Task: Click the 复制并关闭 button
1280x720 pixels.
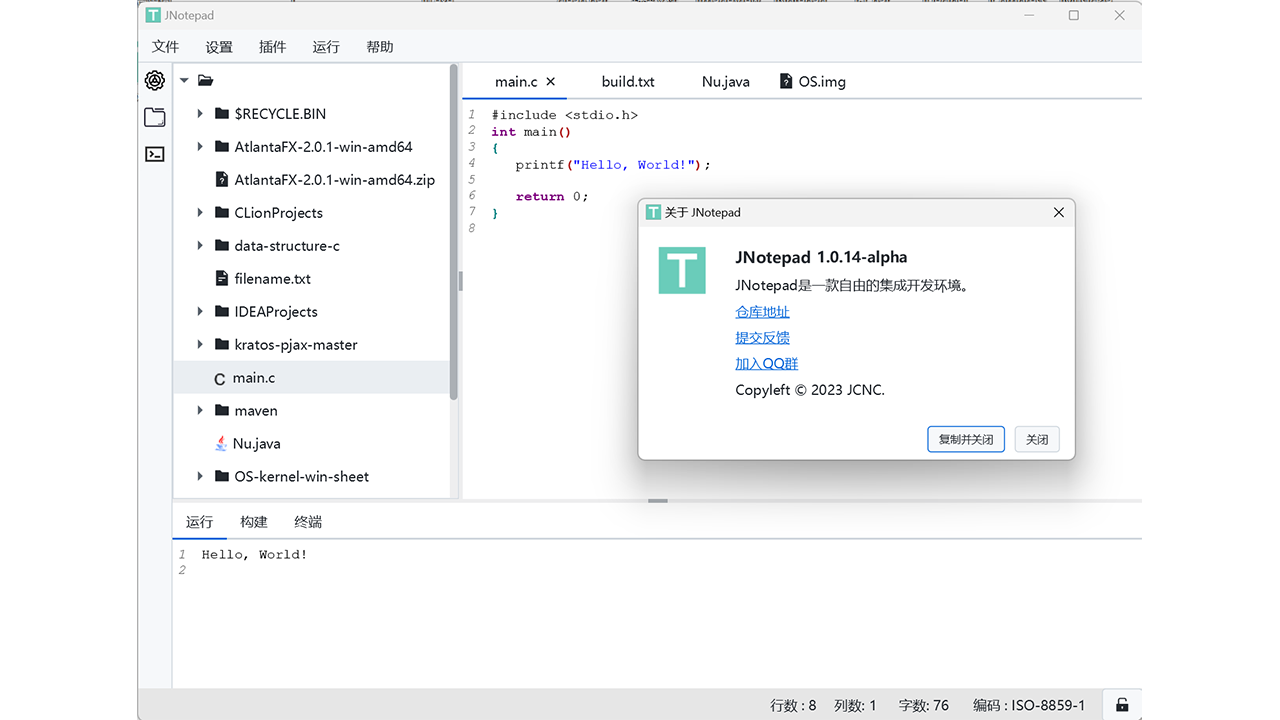Action: [965, 439]
